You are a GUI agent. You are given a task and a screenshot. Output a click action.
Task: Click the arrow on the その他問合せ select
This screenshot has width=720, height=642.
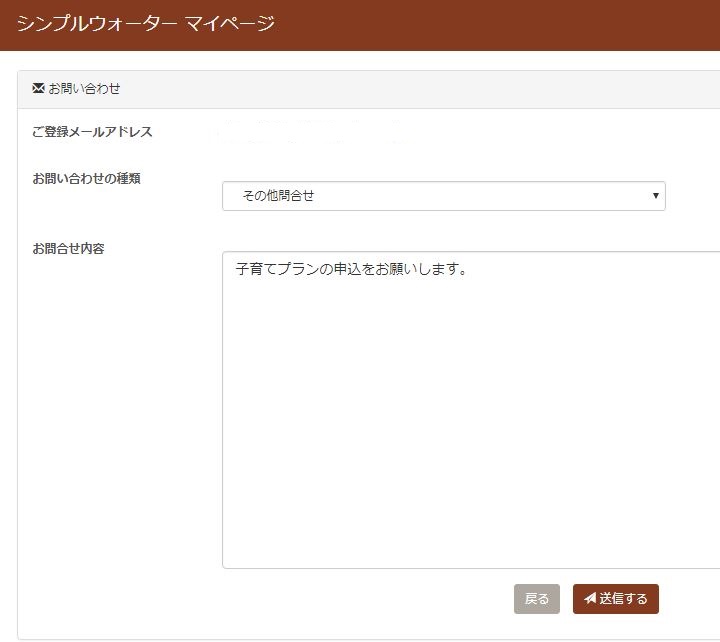tap(655, 196)
